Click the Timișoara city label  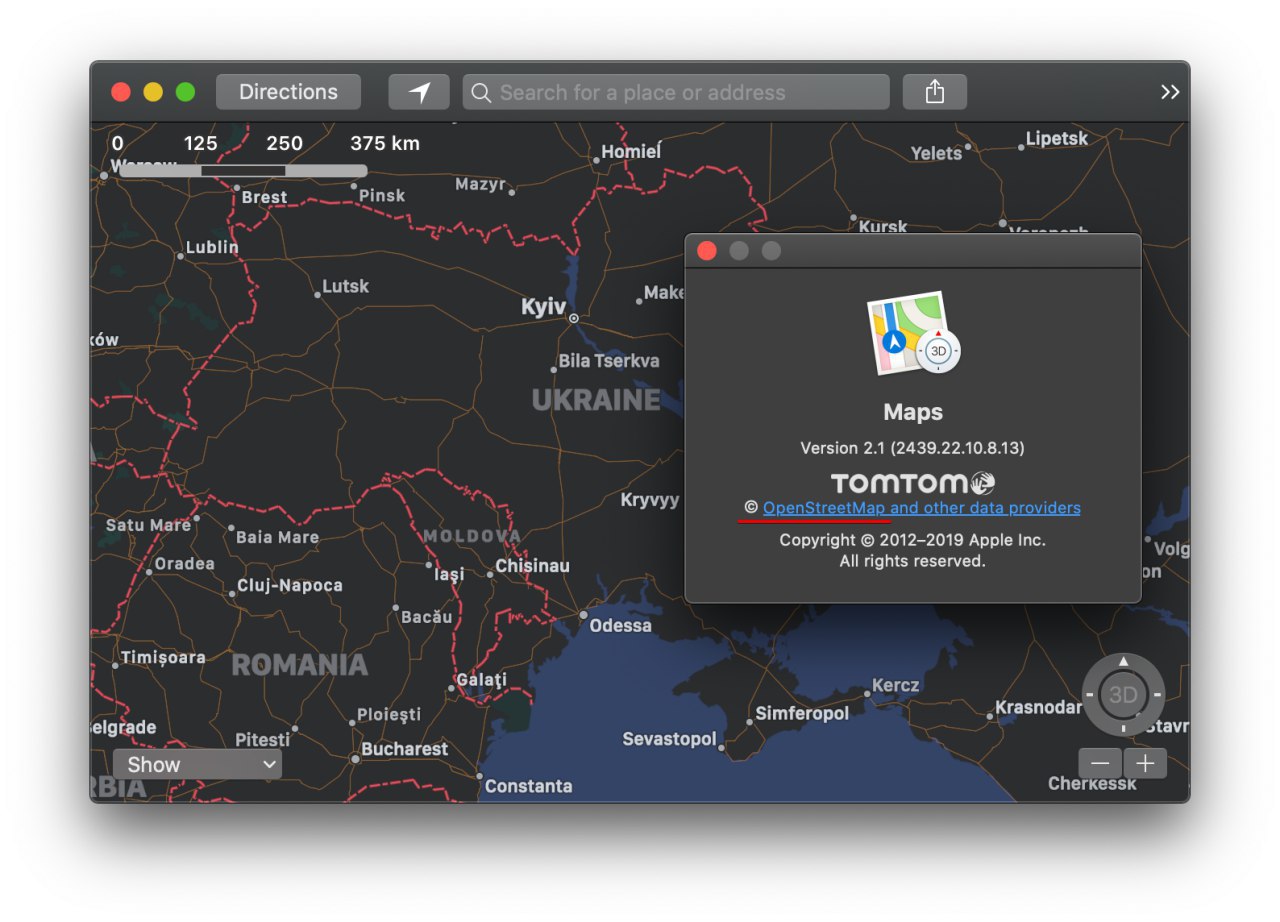(x=163, y=658)
